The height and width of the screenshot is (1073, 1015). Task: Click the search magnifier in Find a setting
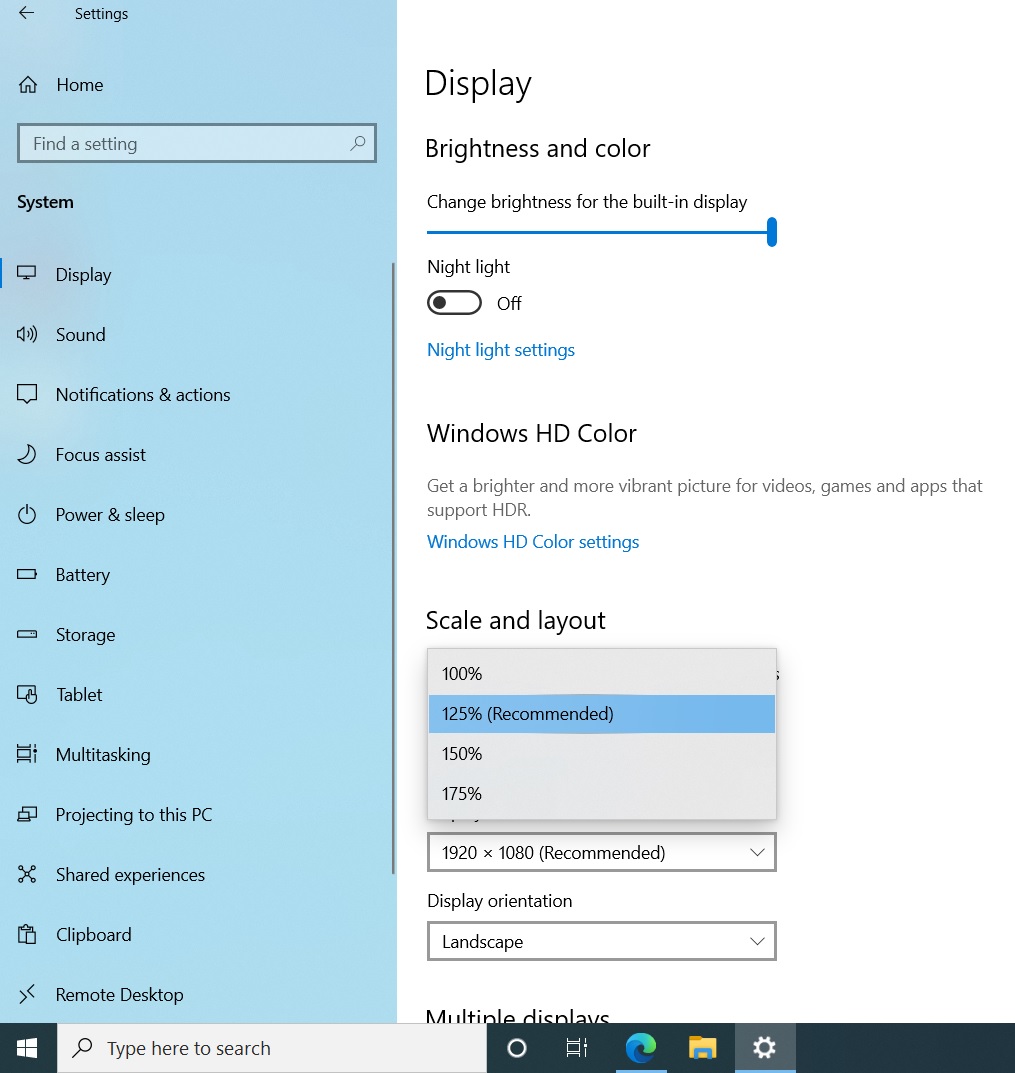pyautogui.click(x=357, y=143)
